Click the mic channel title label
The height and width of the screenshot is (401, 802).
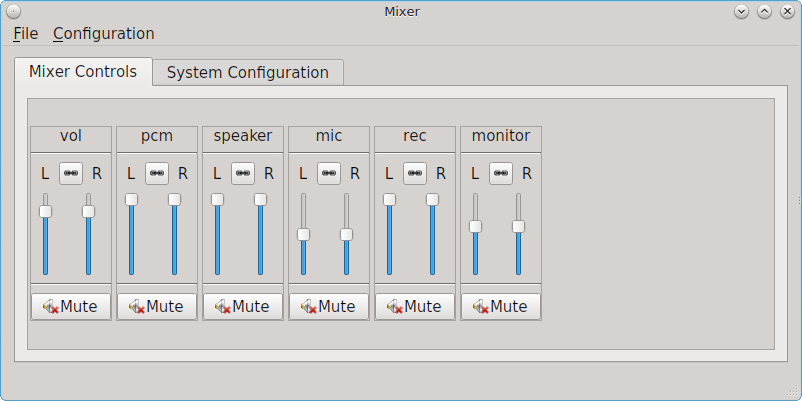click(x=329, y=136)
